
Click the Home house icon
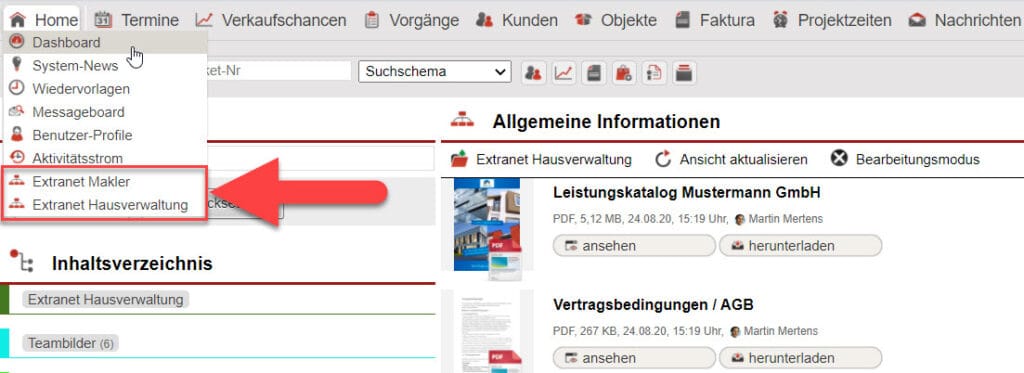tap(18, 20)
